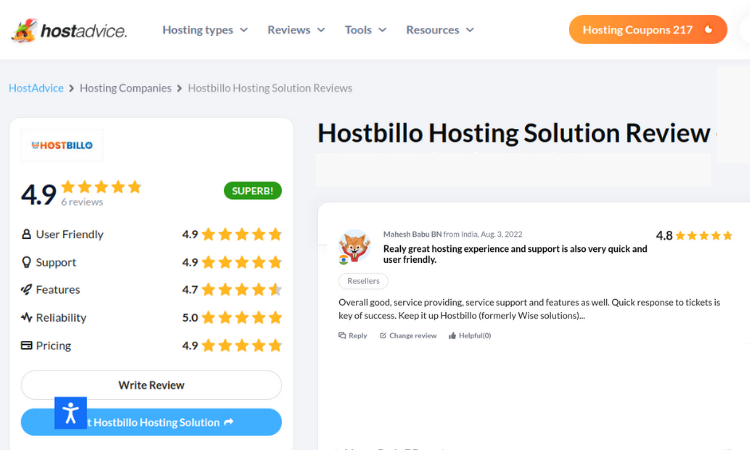The height and width of the screenshot is (450, 750).
Task: Open the Tools dropdown
Action: click(365, 30)
